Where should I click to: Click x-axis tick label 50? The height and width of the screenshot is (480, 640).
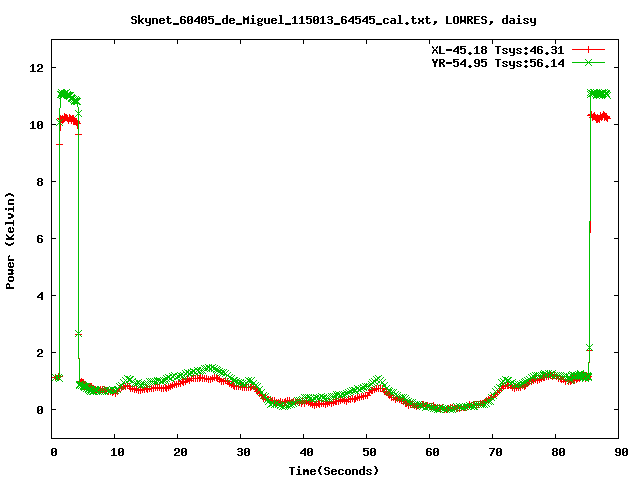click(x=369, y=452)
